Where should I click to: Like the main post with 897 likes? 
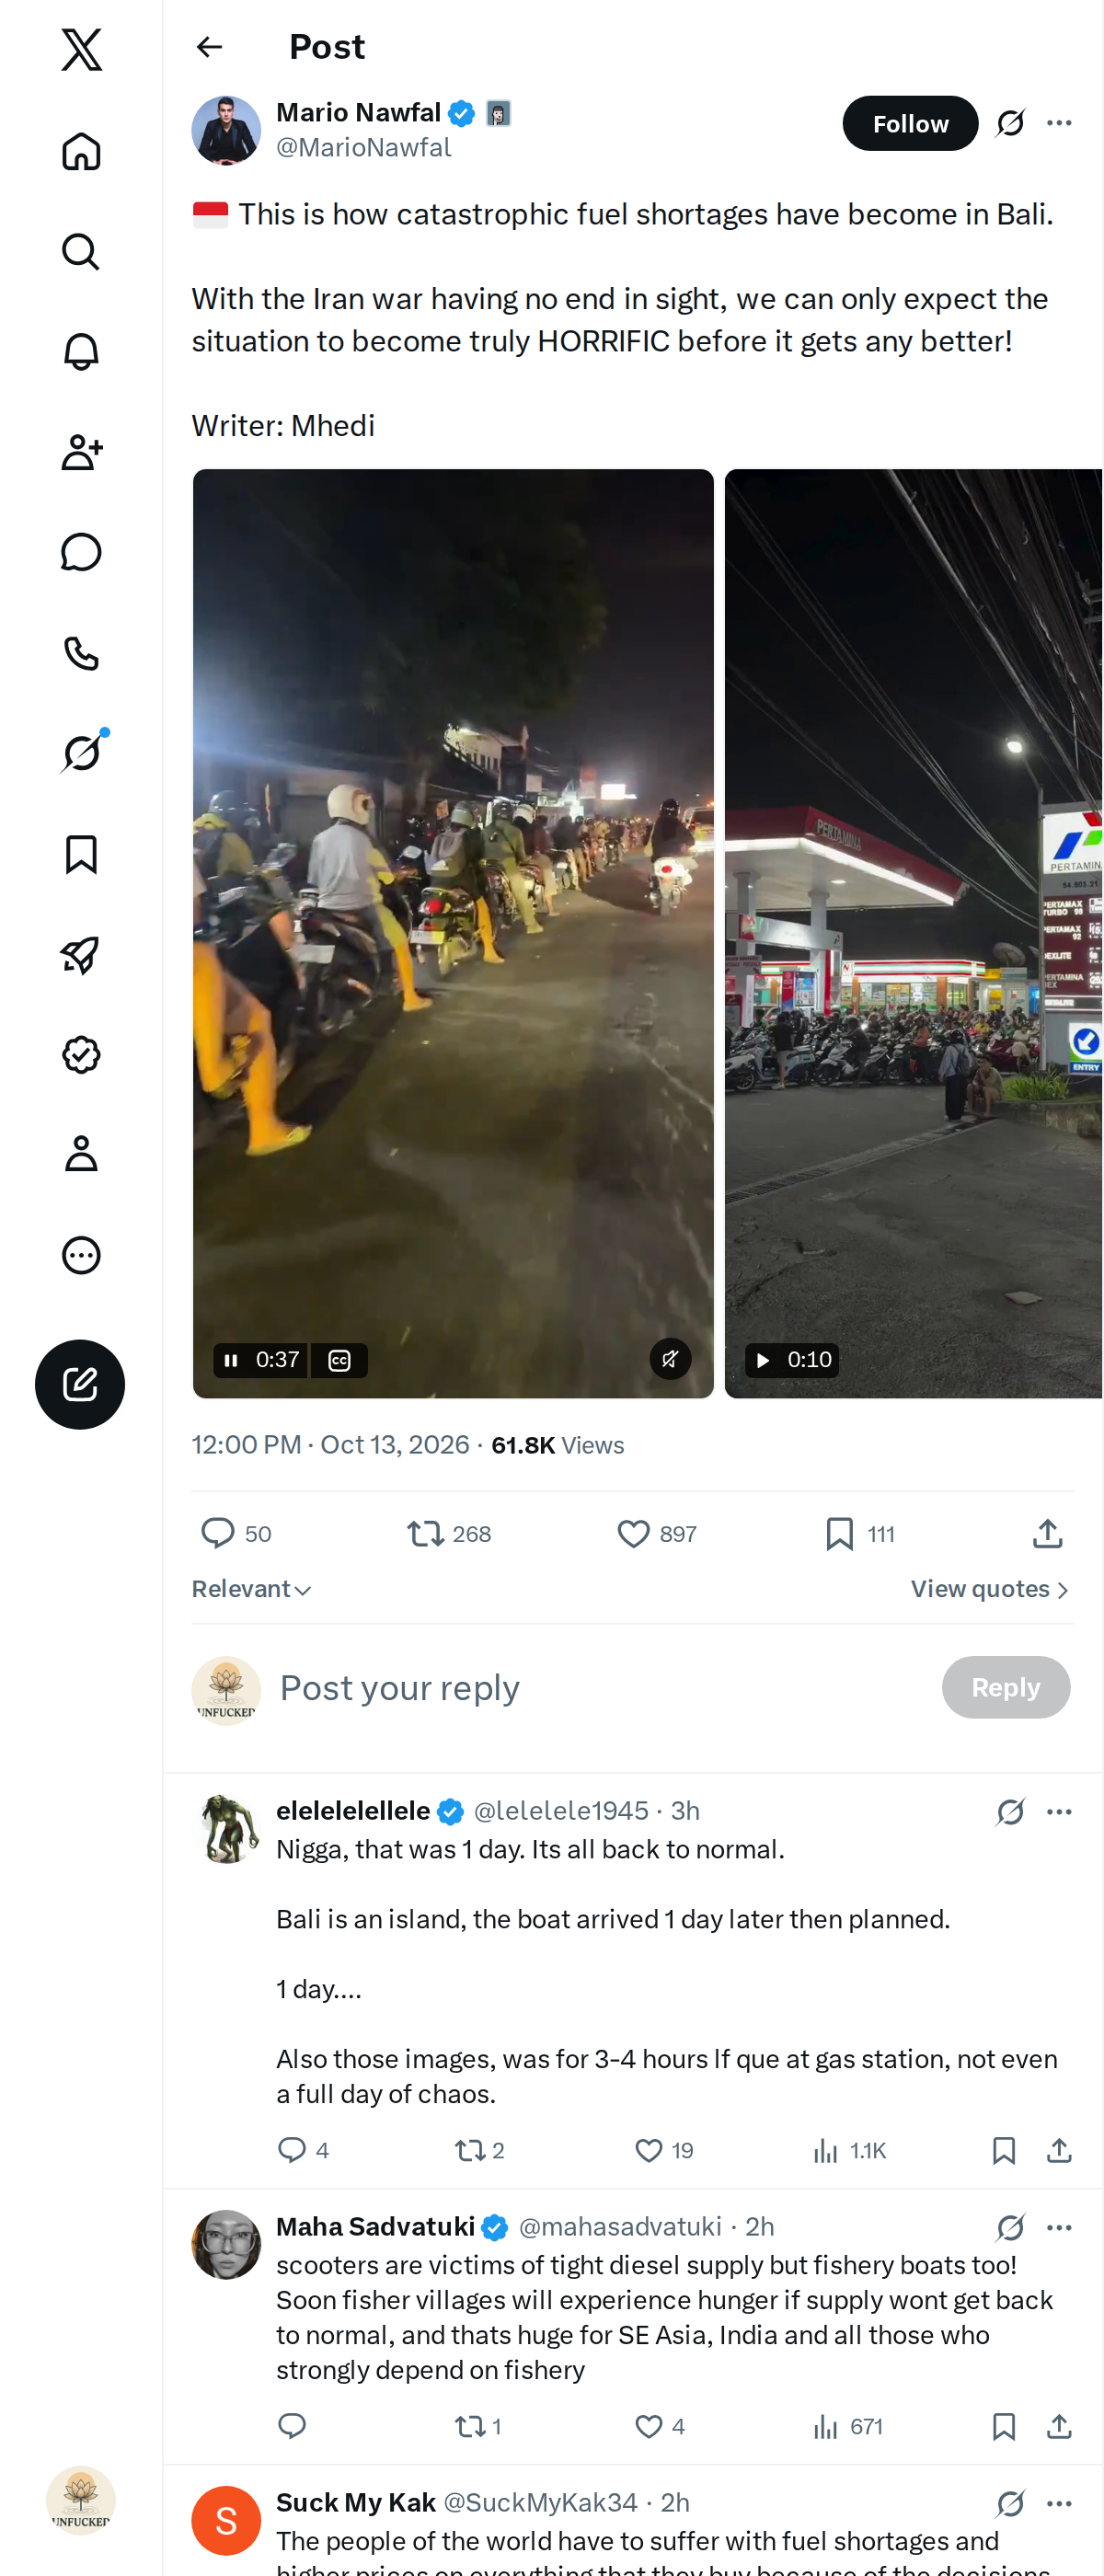click(x=656, y=1533)
